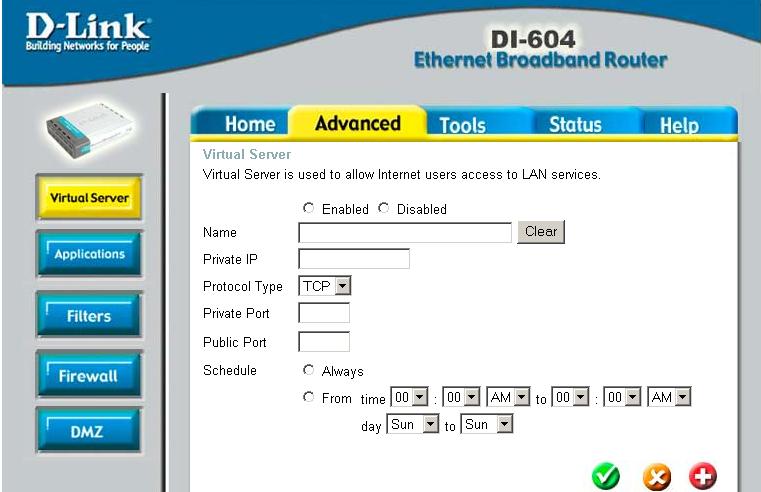Open the Virtual Server section
This screenshot has width=761, height=492.
pos(89,197)
